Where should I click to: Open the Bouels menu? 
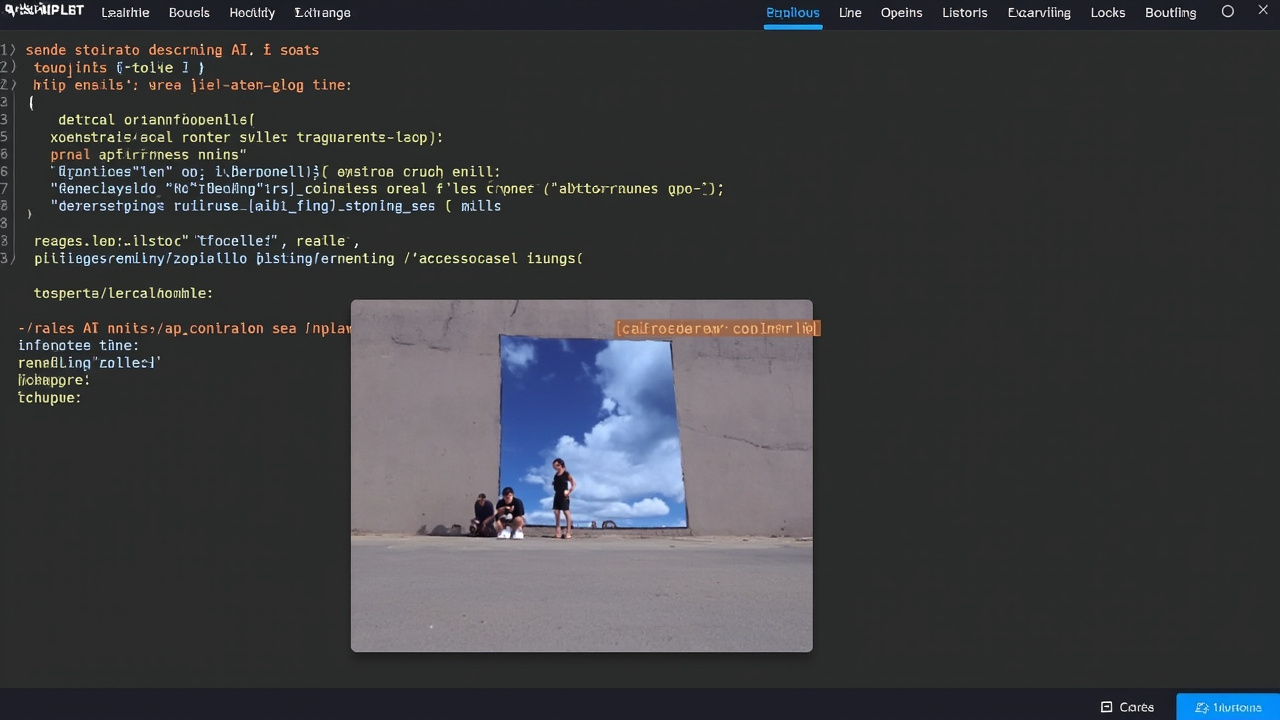189,13
